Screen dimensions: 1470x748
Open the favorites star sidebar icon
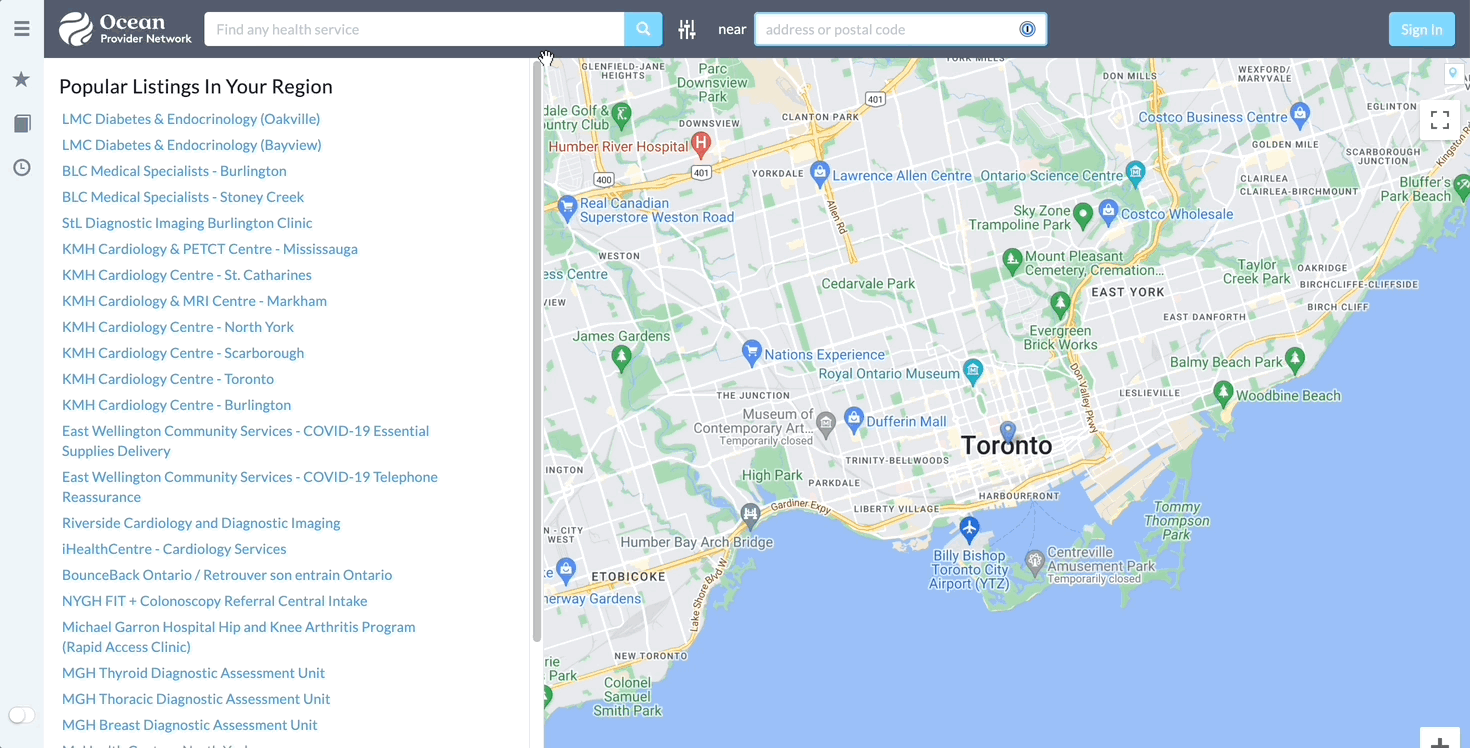coord(21,79)
